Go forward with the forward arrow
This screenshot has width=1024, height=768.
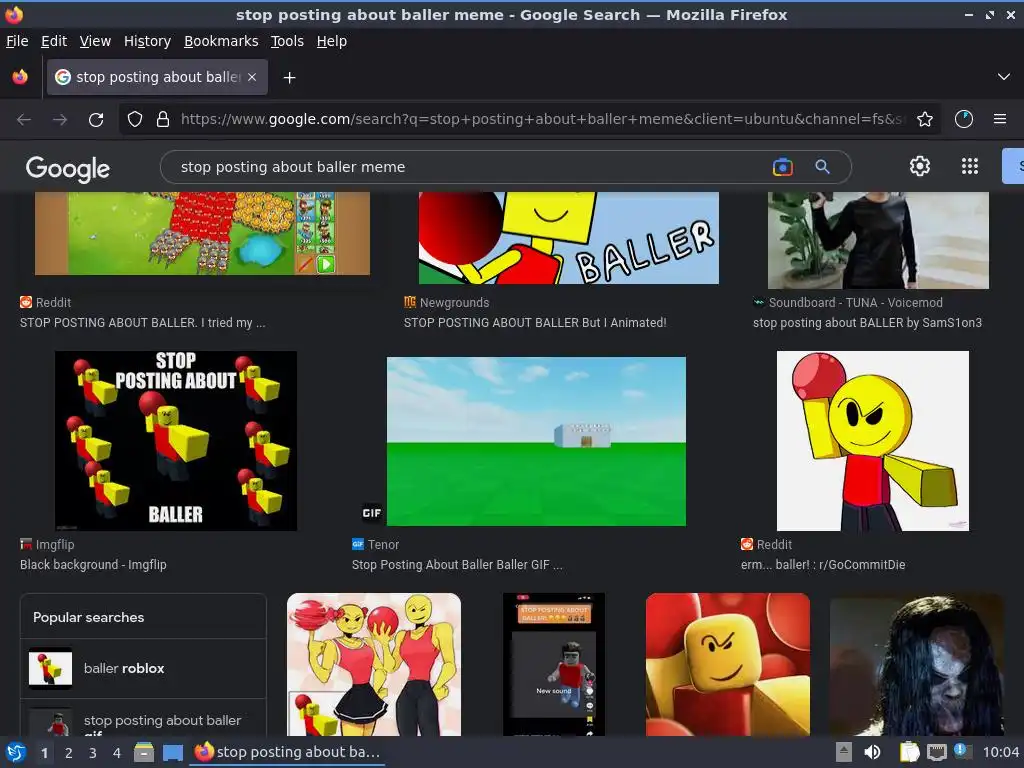point(60,120)
